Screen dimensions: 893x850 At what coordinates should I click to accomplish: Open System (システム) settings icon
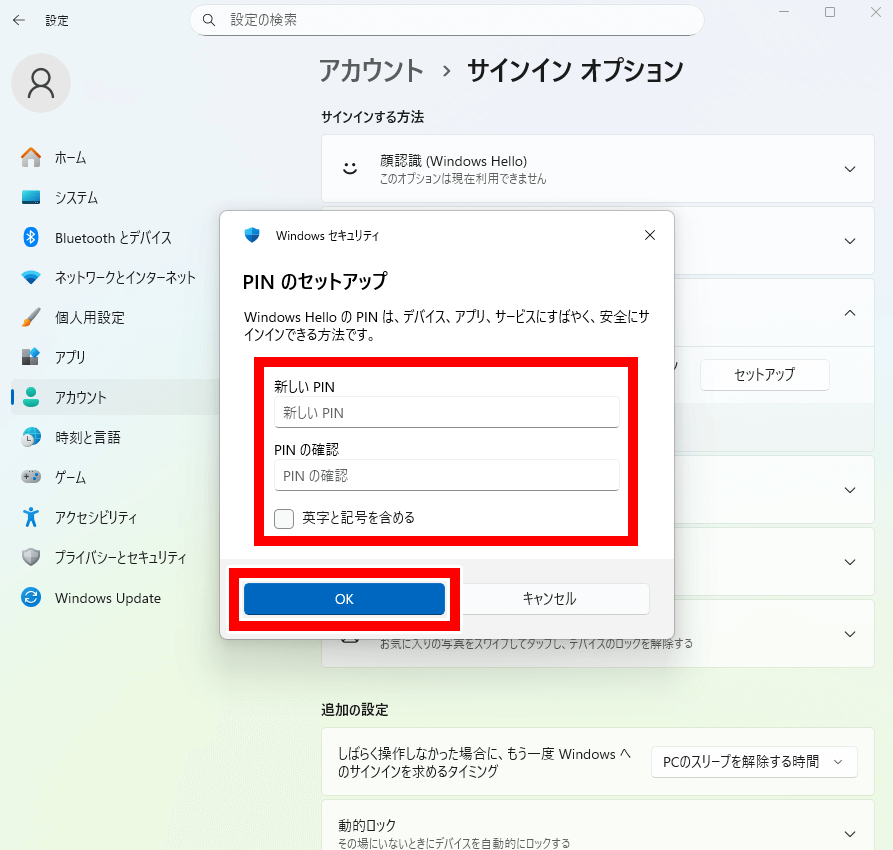click(x=31, y=198)
